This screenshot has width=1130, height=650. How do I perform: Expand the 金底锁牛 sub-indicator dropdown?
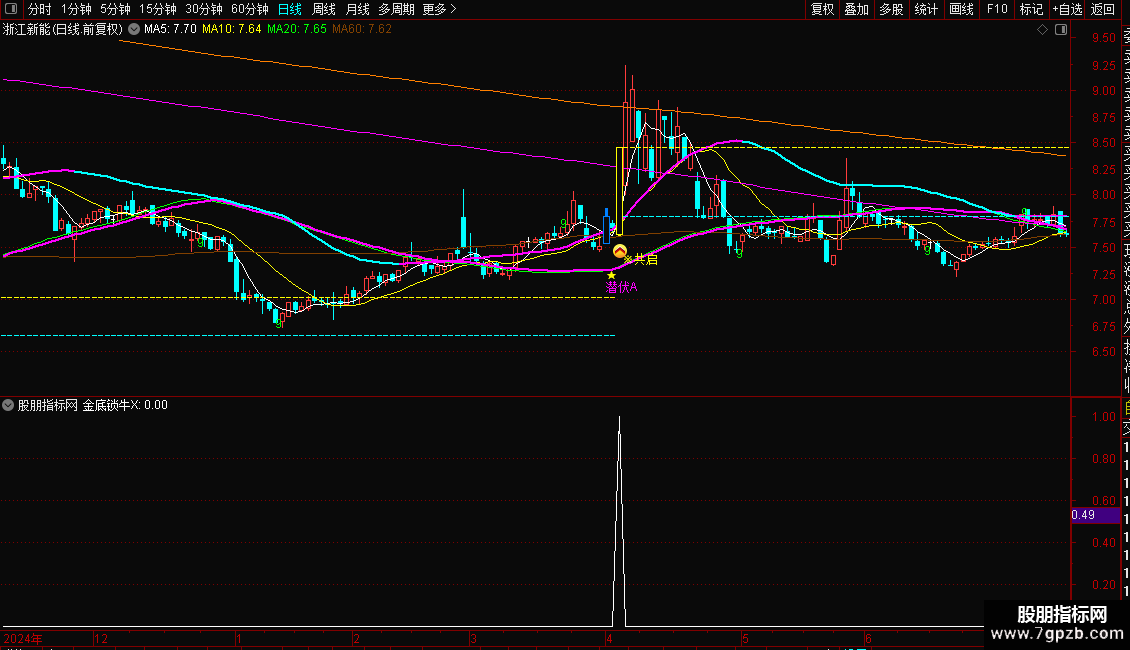8,405
